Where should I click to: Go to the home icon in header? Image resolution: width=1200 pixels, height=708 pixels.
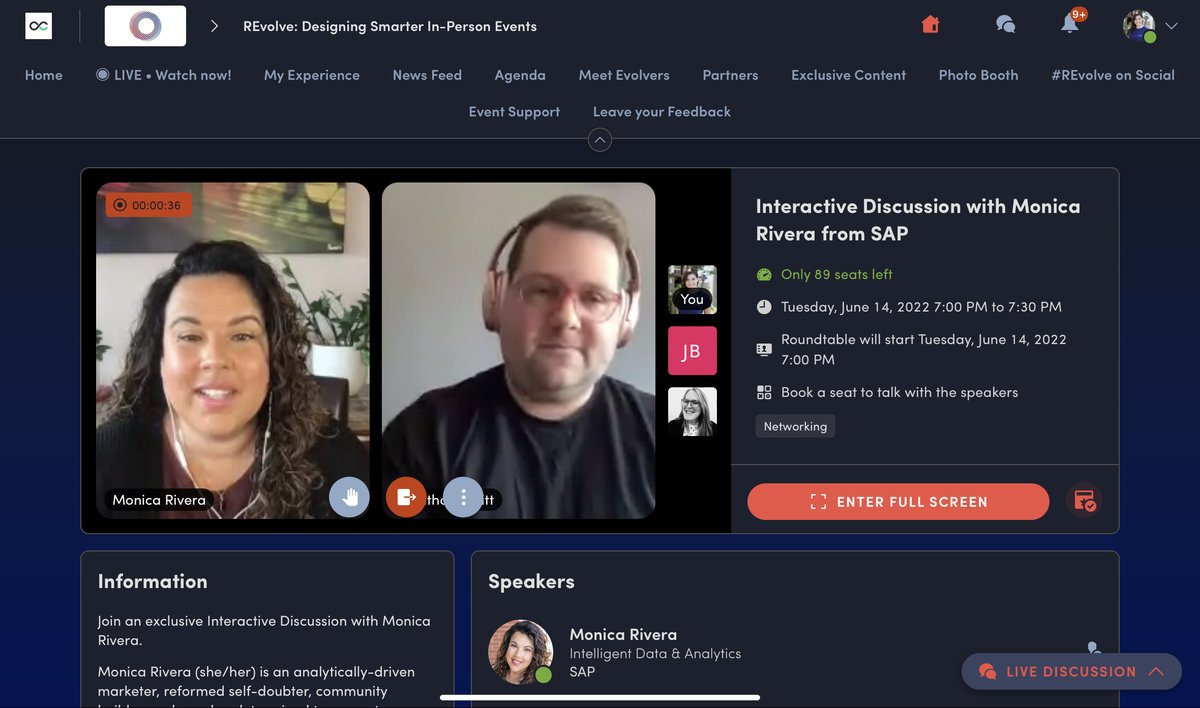[930, 25]
